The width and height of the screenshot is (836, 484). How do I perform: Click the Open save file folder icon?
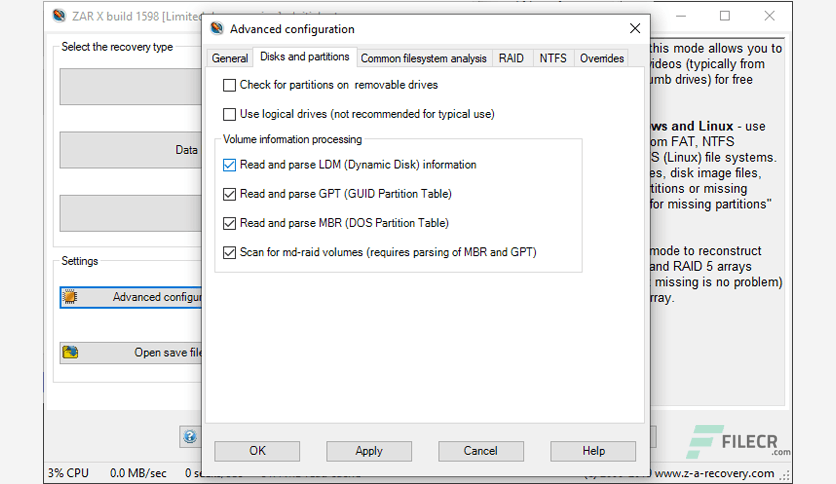(x=70, y=352)
